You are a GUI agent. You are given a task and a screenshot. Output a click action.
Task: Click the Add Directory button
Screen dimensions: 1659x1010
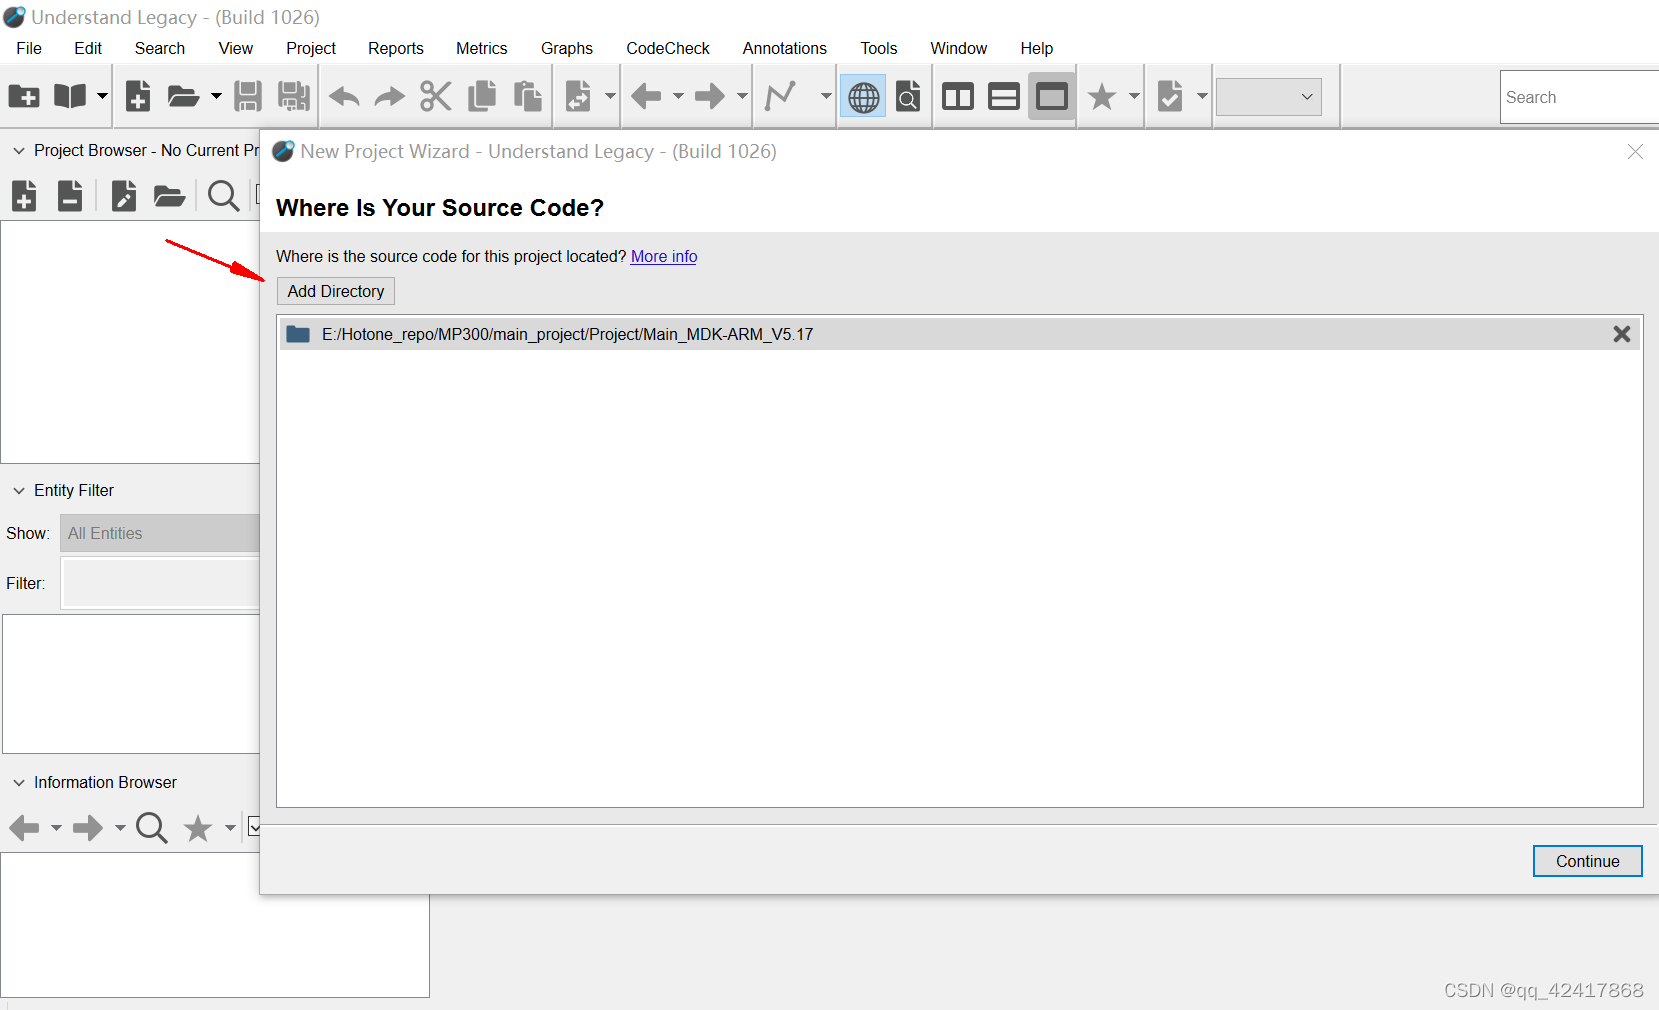point(336,291)
